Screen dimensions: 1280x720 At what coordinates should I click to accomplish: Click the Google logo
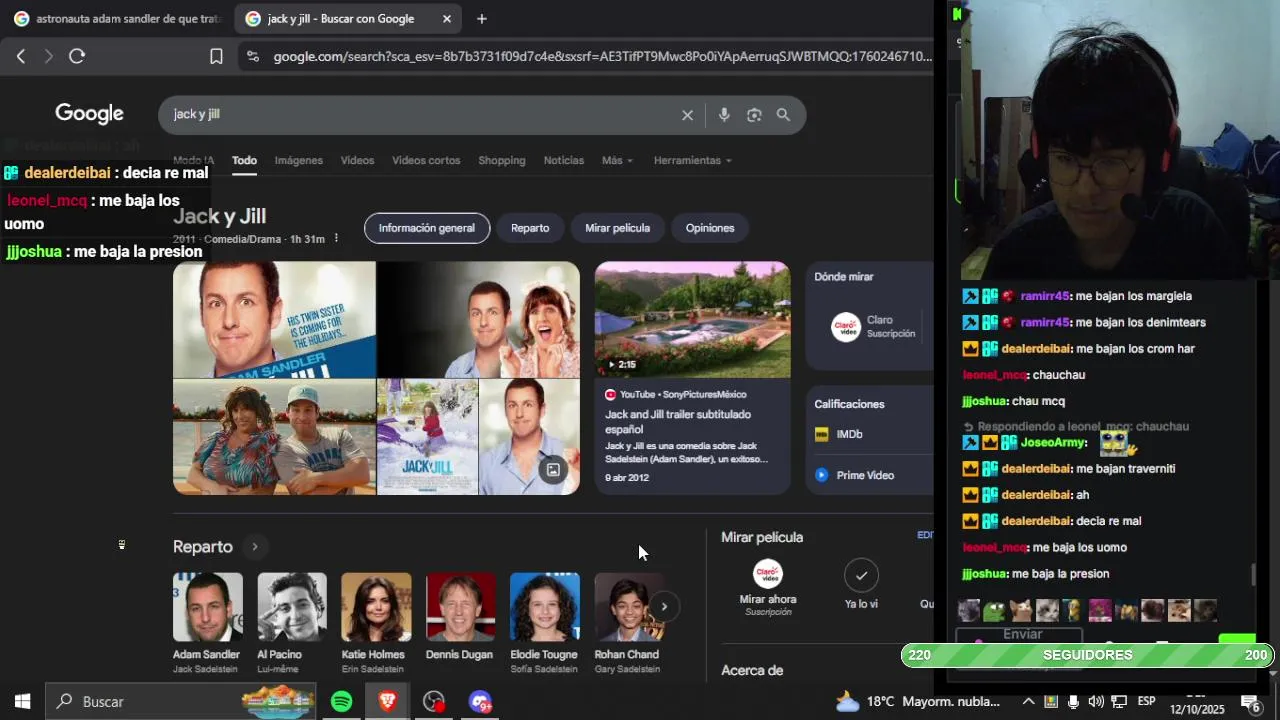89,114
